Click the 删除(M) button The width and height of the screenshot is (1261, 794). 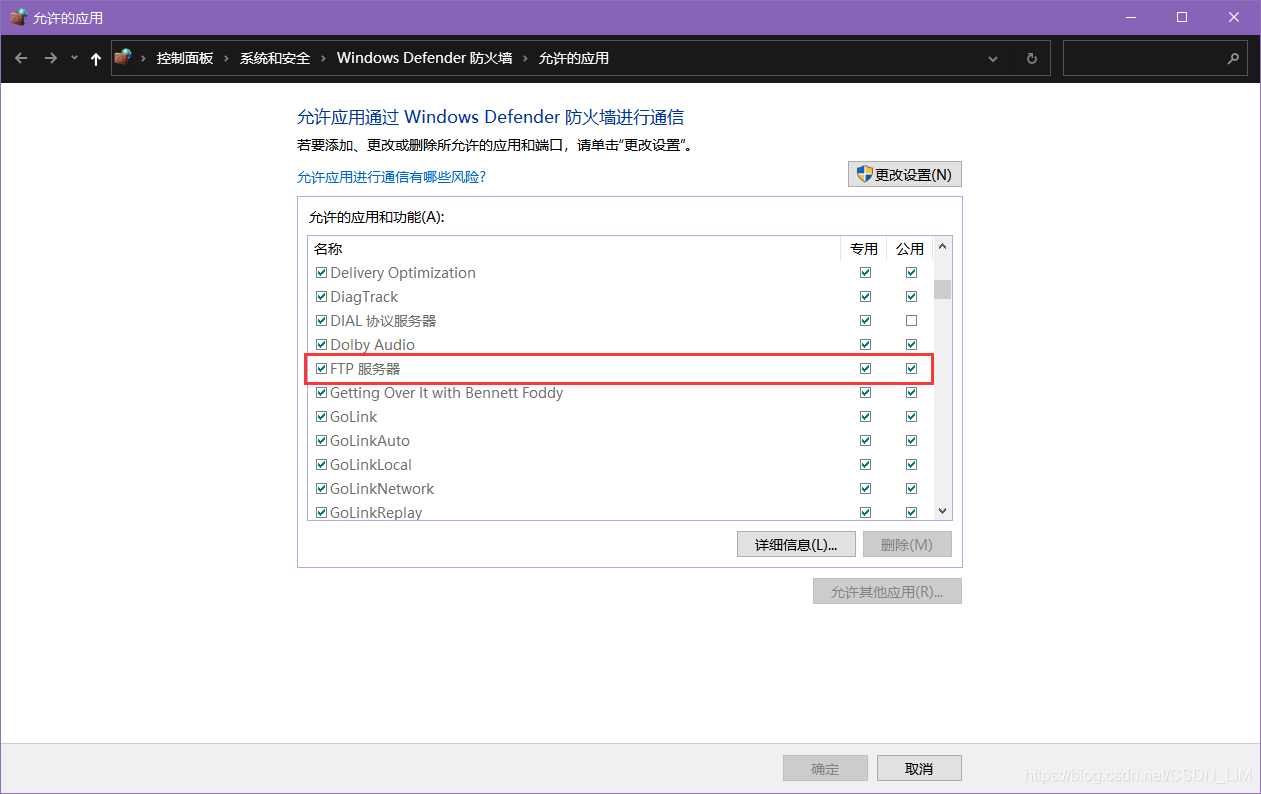coord(907,544)
